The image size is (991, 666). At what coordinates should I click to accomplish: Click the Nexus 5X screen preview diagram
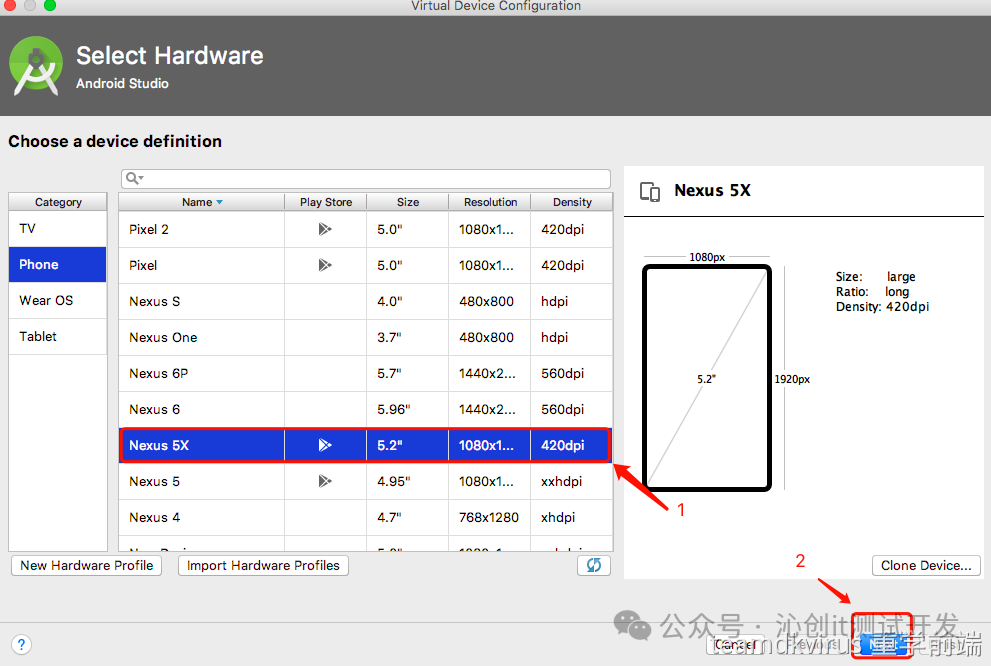point(707,378)
